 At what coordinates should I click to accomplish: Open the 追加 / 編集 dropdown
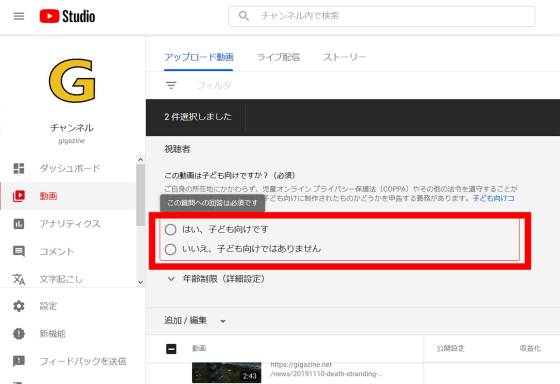pos(195,320)
